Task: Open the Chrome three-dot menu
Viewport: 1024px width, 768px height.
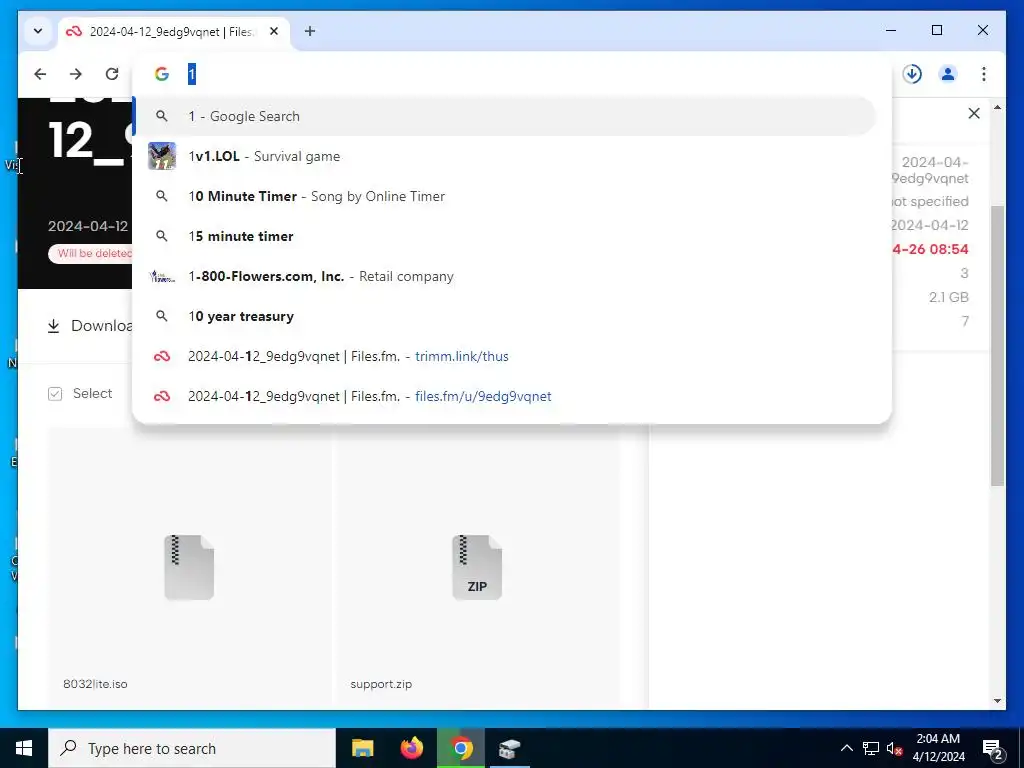Action: [984, 74]
